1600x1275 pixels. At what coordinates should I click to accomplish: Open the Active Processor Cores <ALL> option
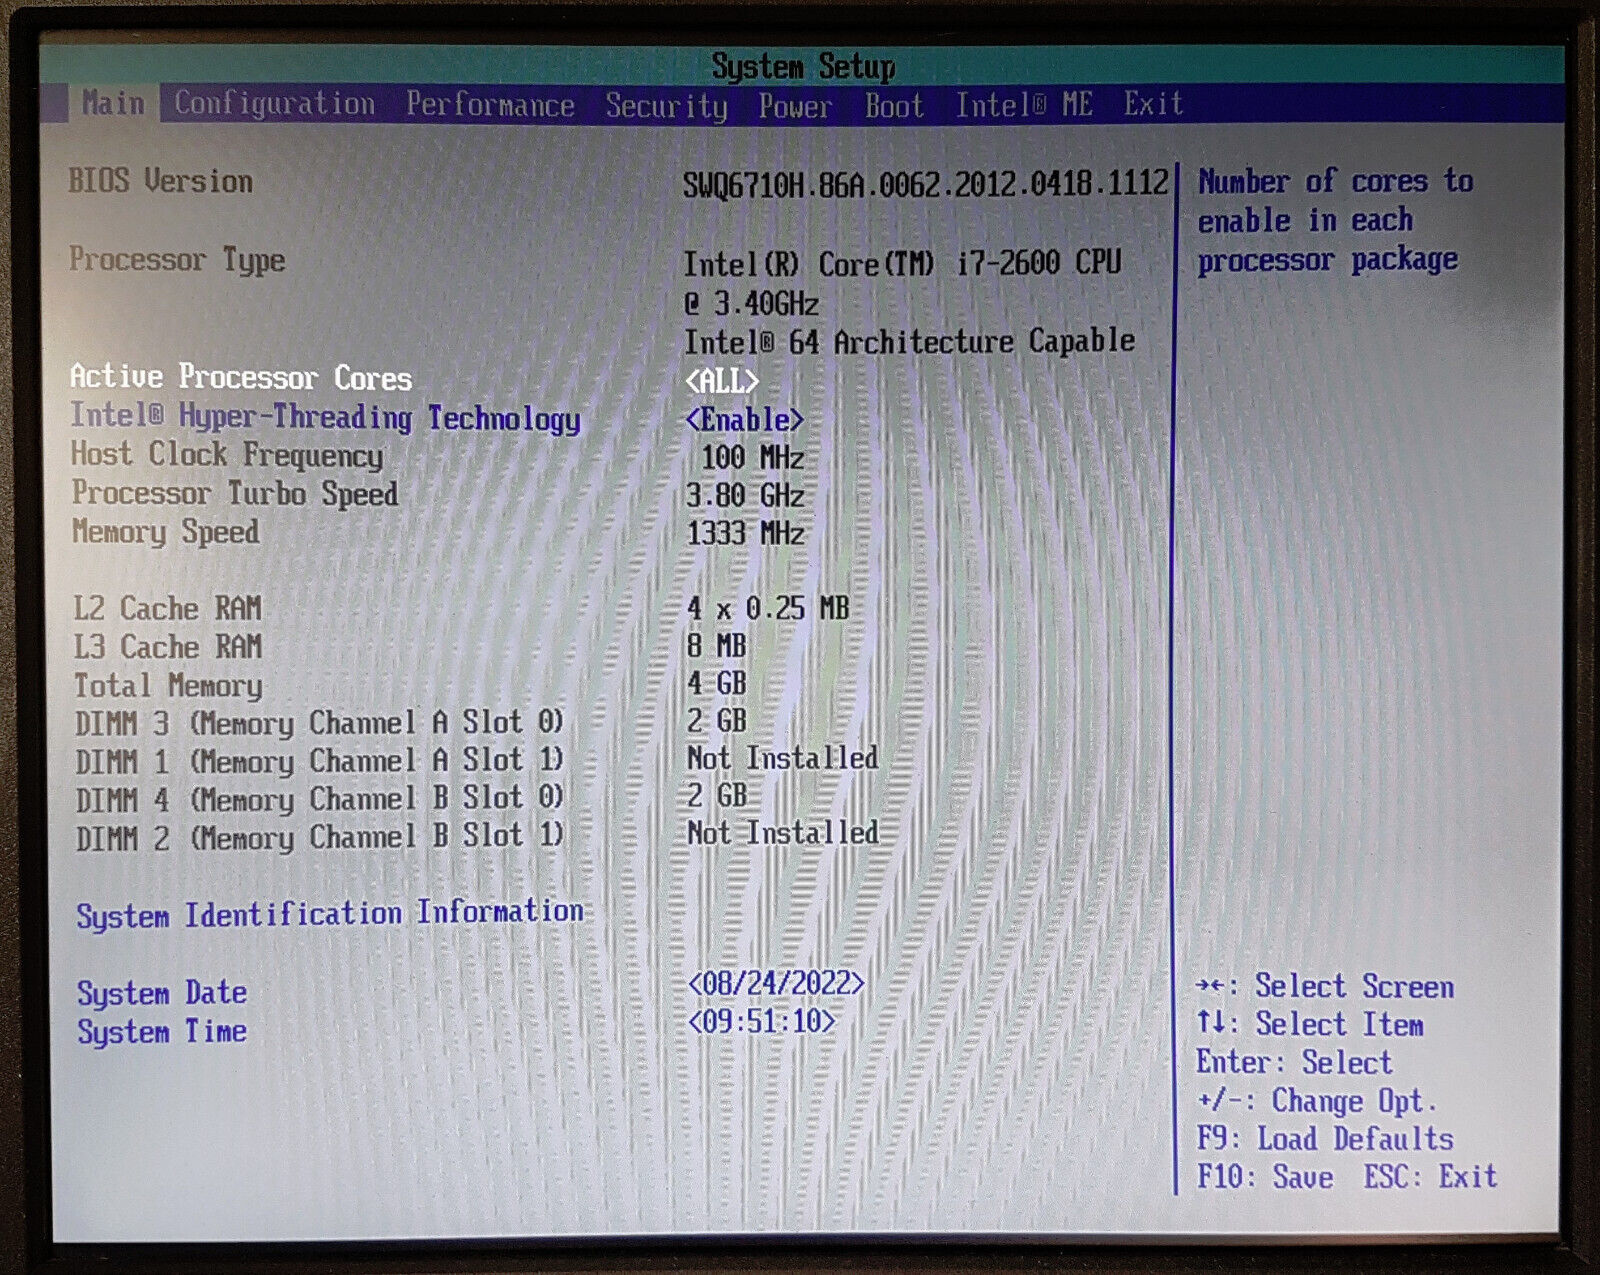point(722,381)
